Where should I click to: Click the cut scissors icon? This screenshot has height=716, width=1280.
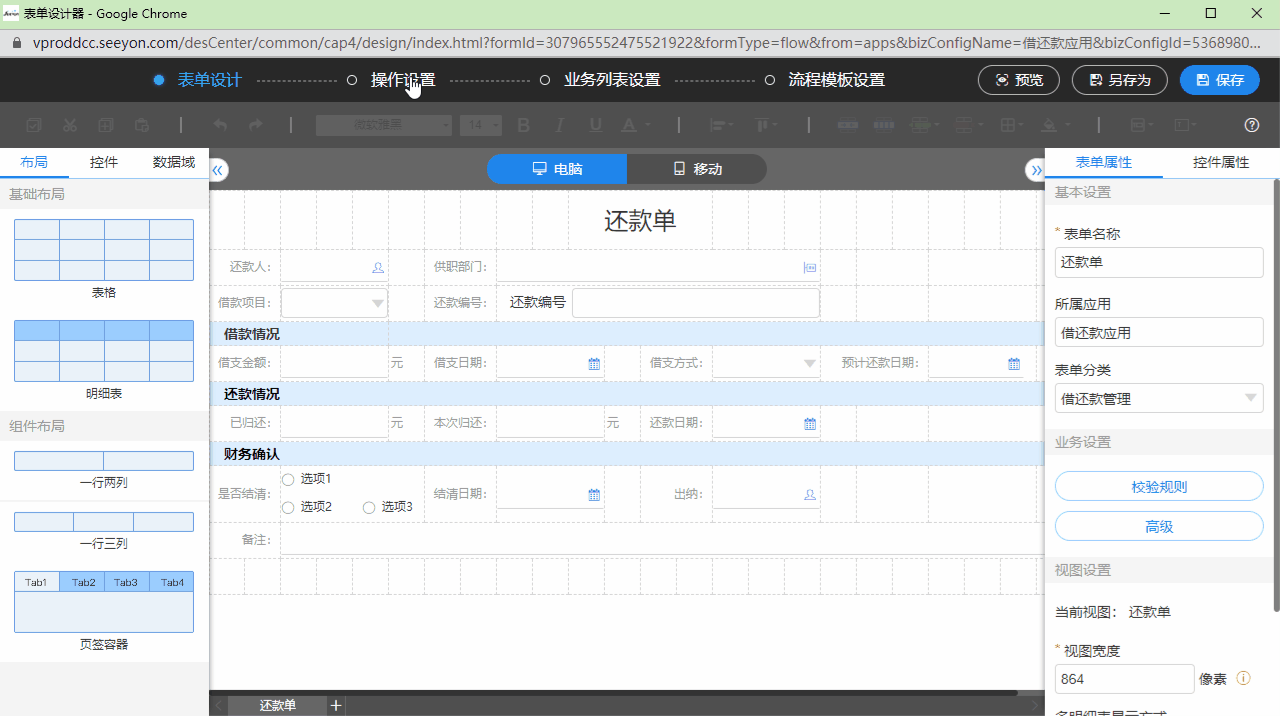[x=69, y=125]
